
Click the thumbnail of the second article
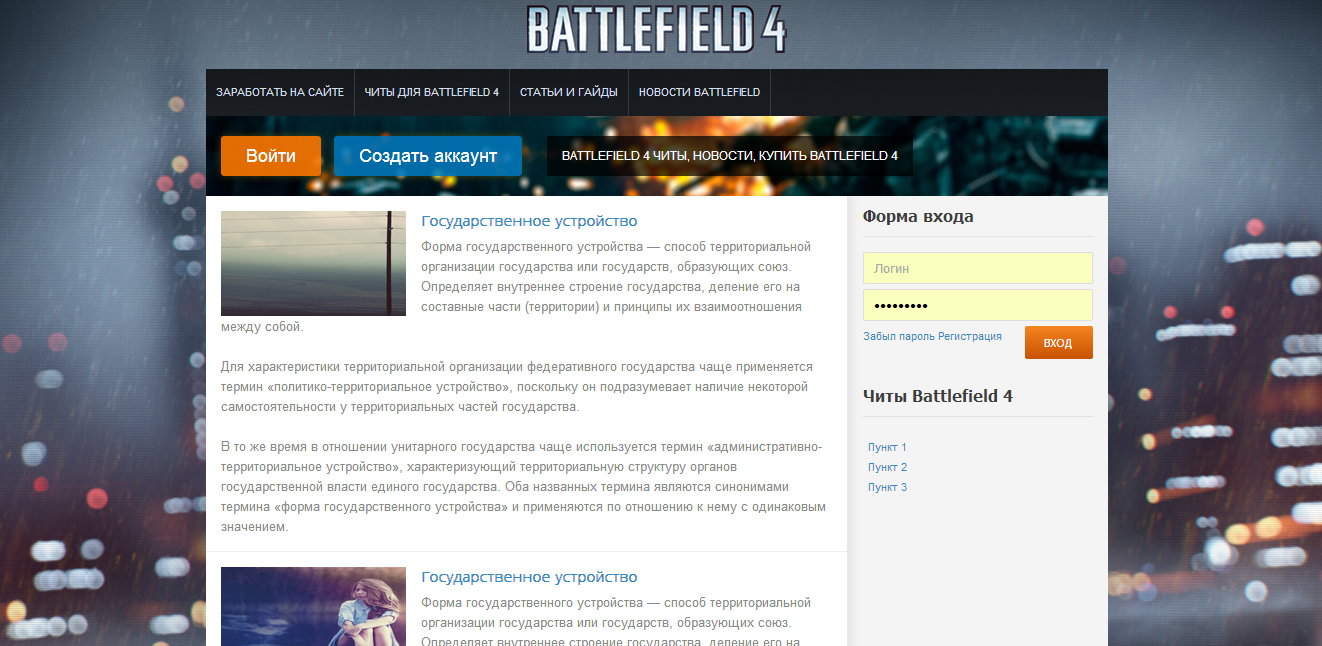click(313, 606)
